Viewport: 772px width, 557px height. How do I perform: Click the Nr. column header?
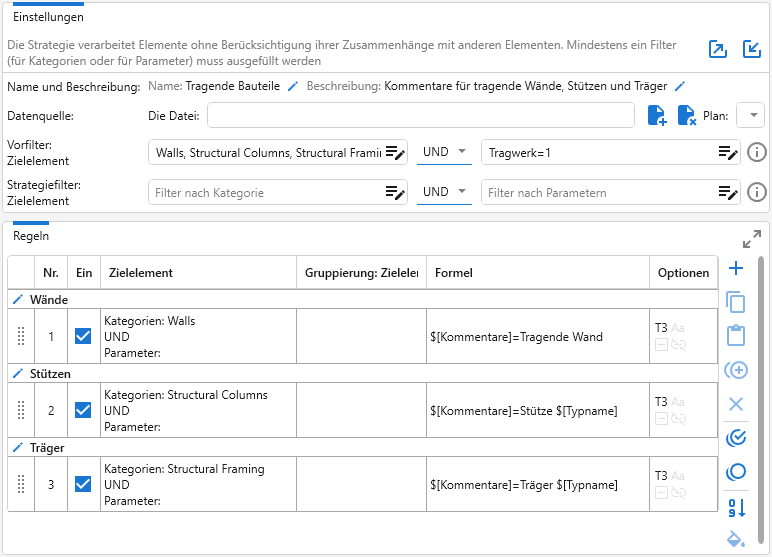(x=51, y=273)
